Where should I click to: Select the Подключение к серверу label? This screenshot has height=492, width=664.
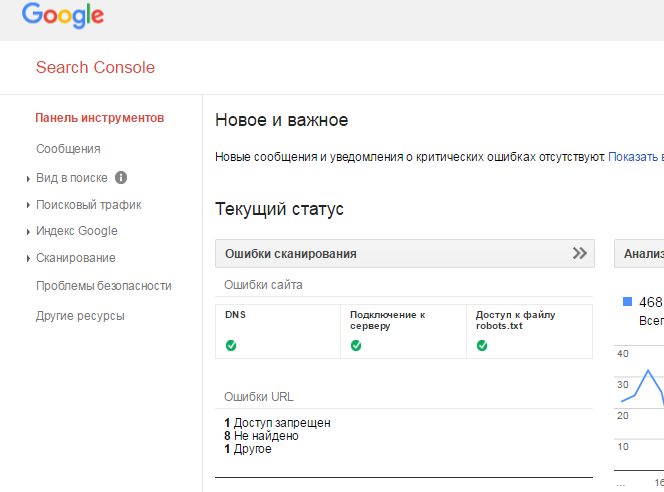coord(387,320)
